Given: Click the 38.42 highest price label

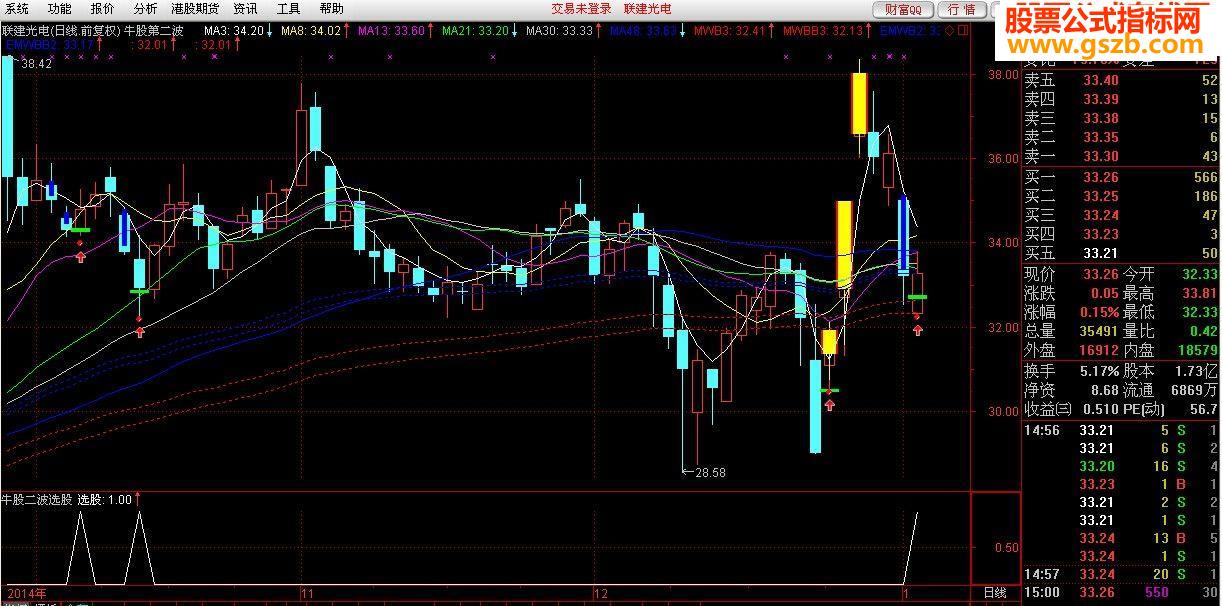Looking at the screenshot, I should point(35,63).
